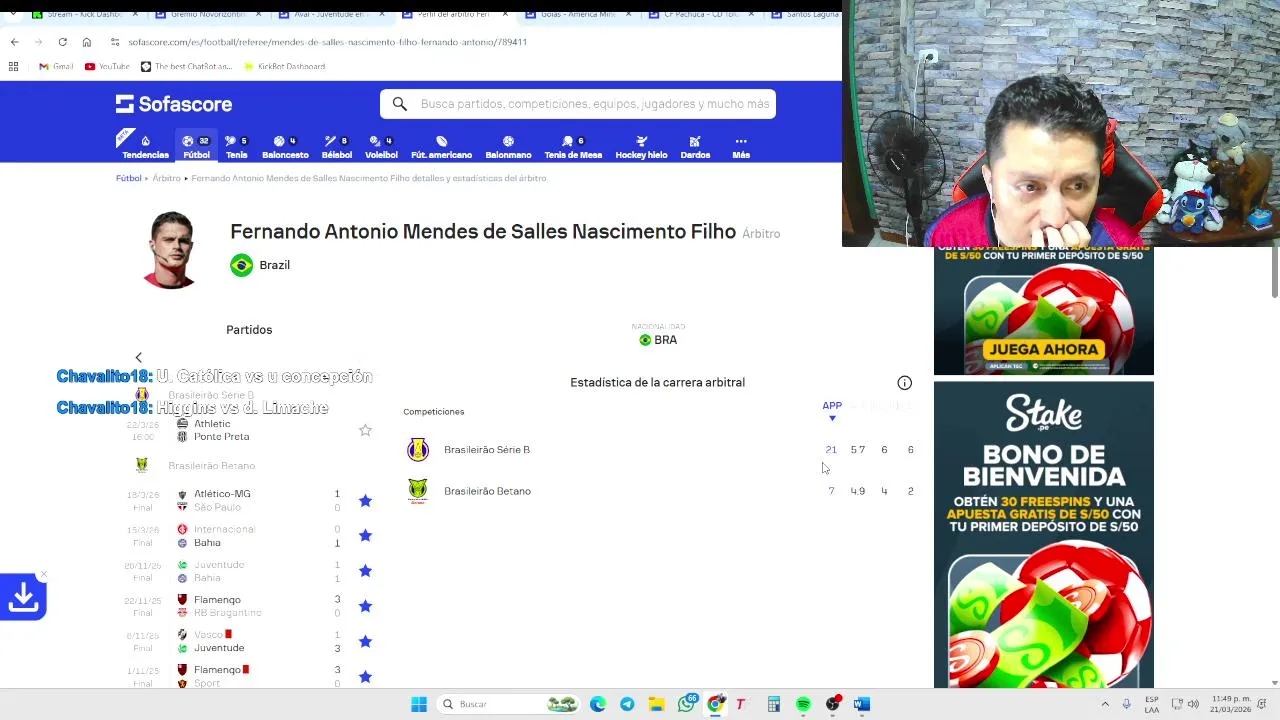The image size is (1280, 720).
Task: Open the Brasileirão Betano league header in matches list
Action: click(x=211, y=466)
